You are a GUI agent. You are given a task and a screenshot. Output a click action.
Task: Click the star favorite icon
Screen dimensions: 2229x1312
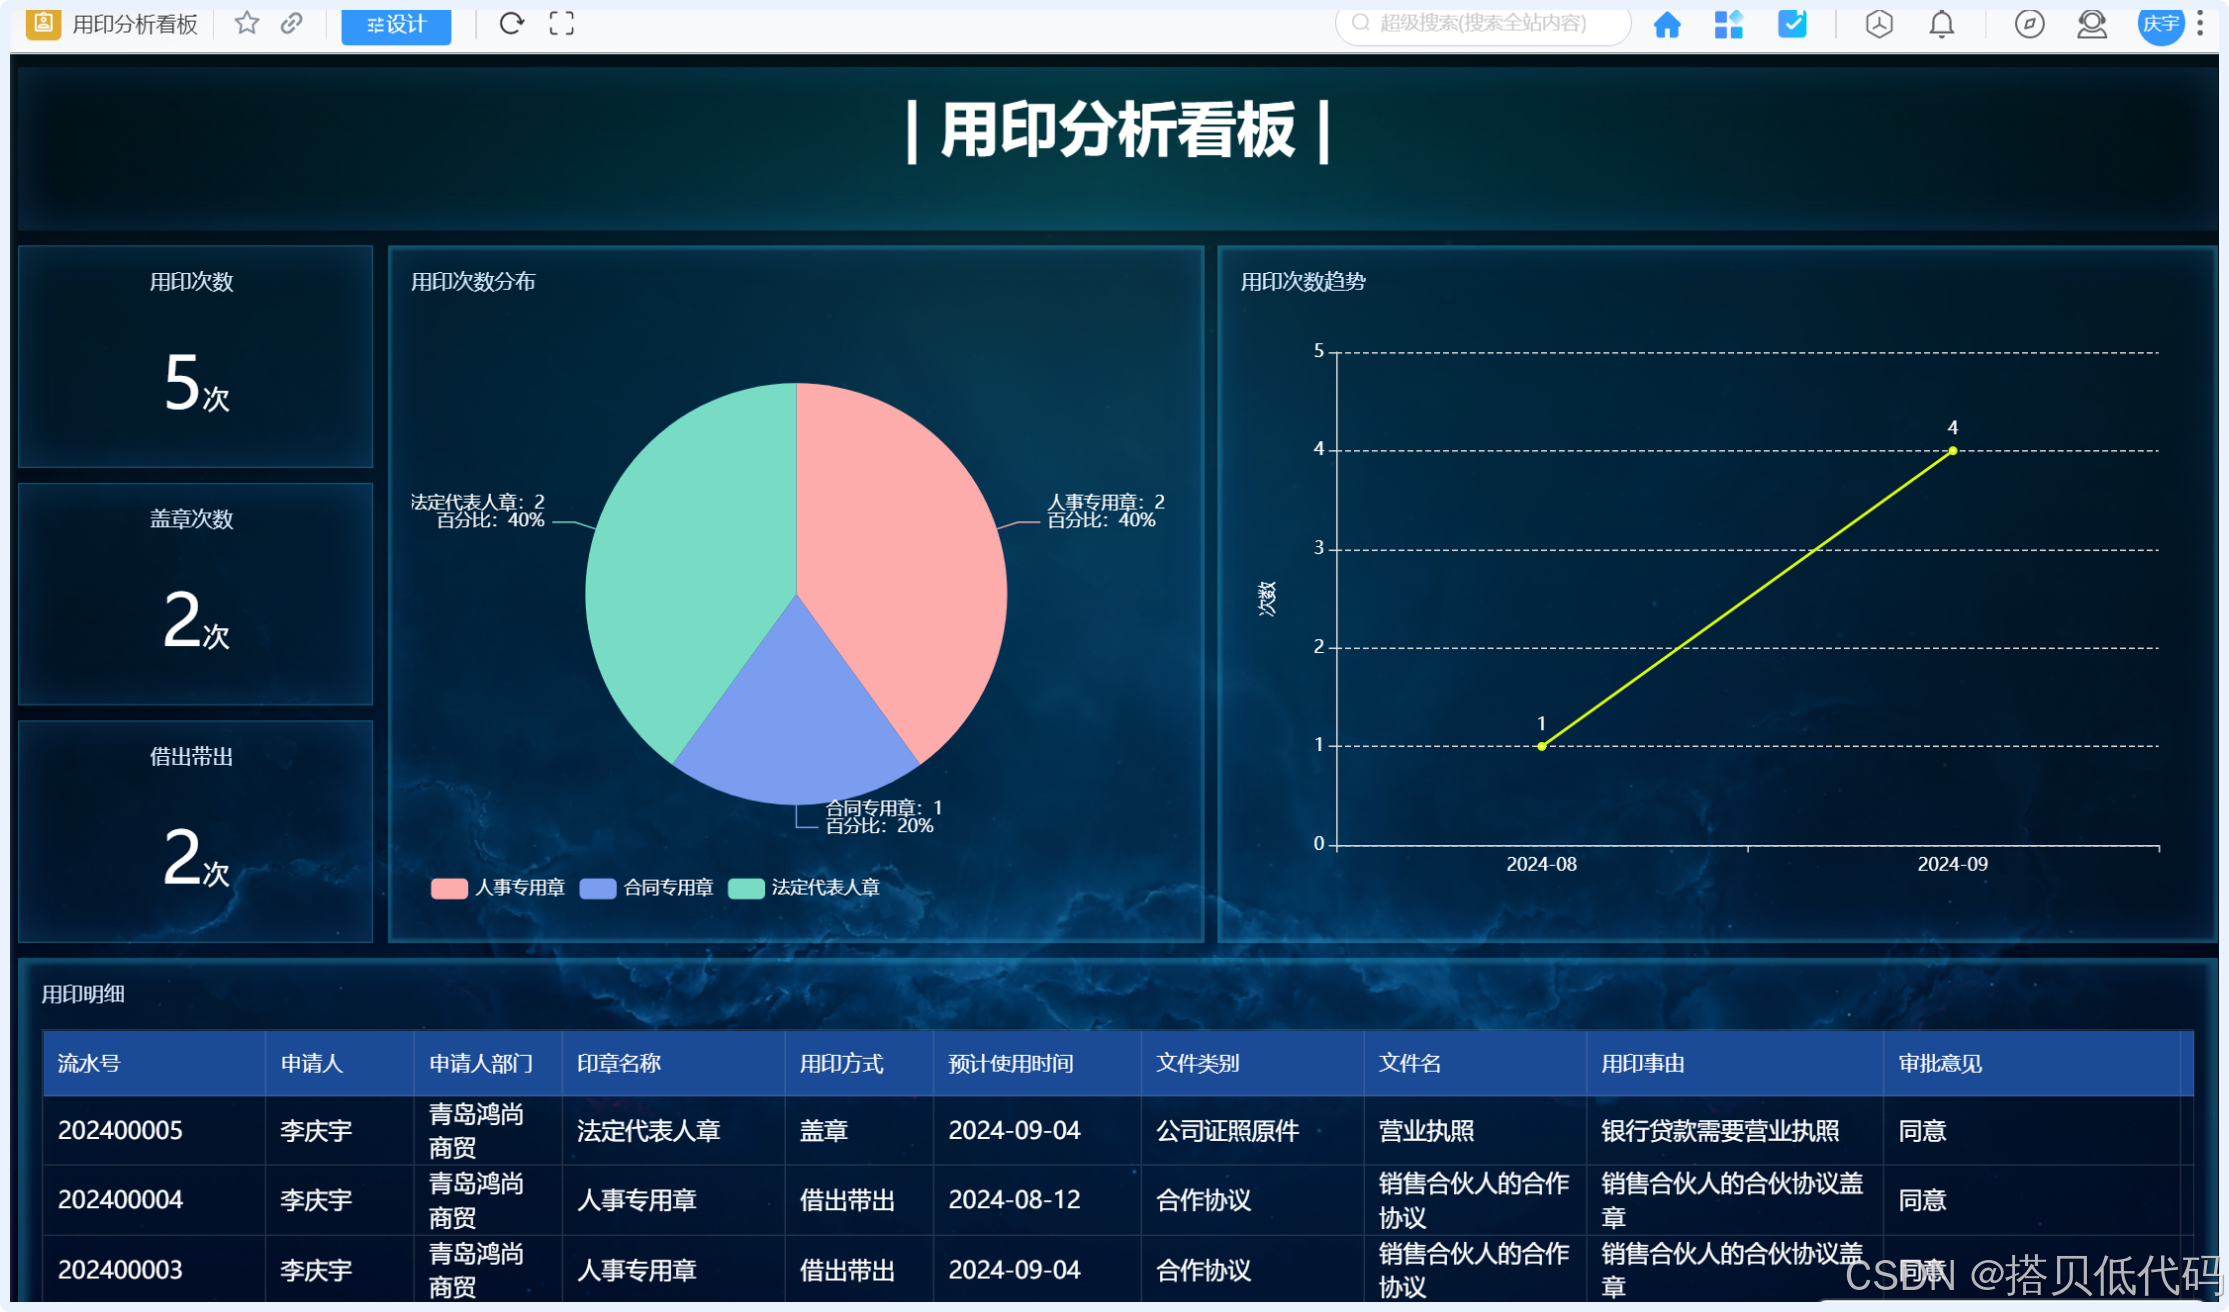(246, 23)
